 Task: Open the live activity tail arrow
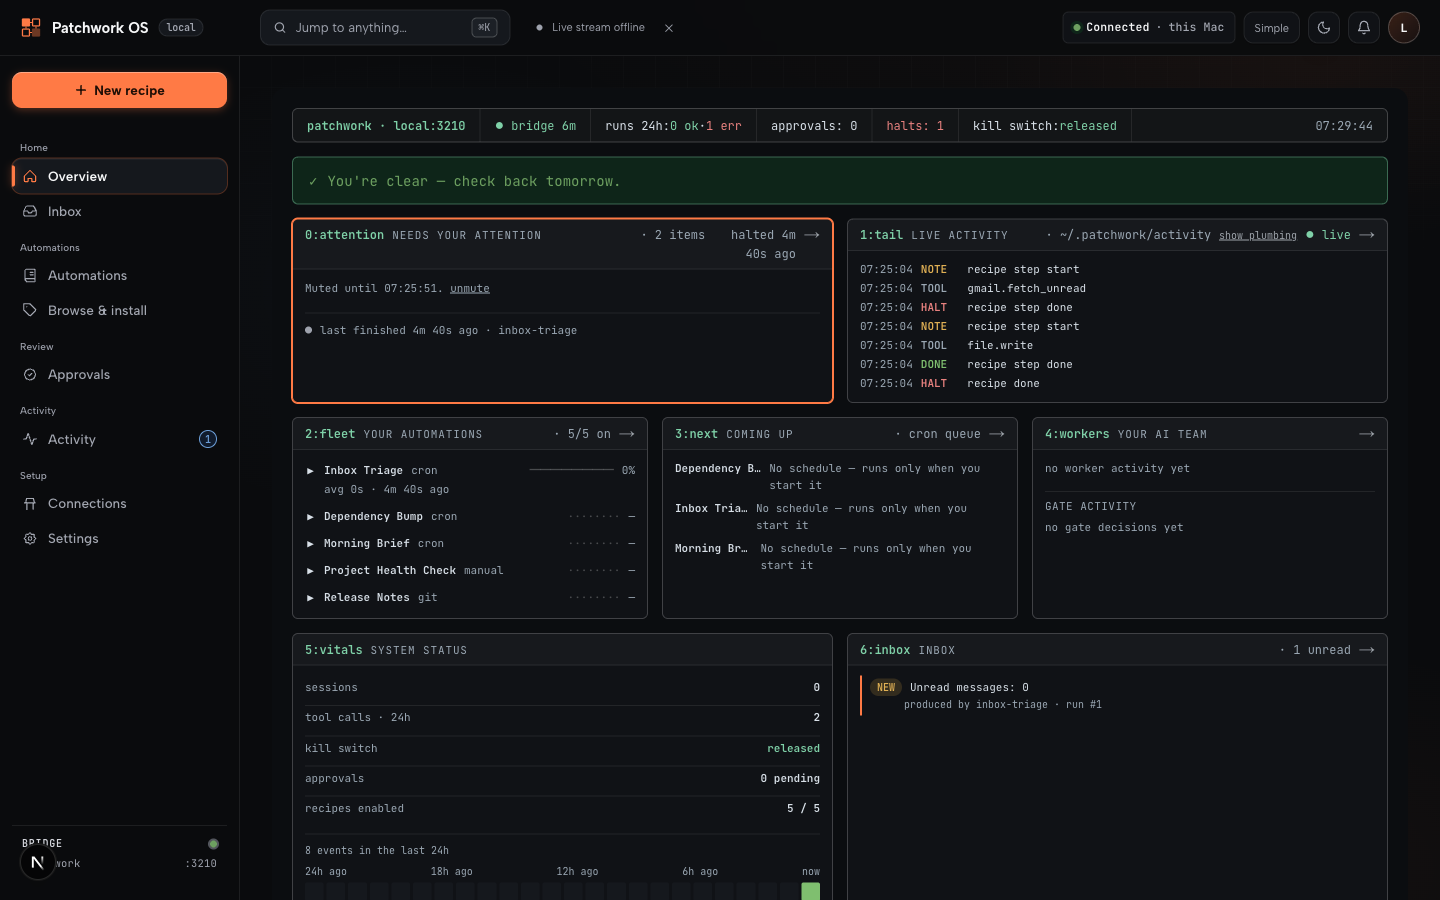click(1367, 235)
